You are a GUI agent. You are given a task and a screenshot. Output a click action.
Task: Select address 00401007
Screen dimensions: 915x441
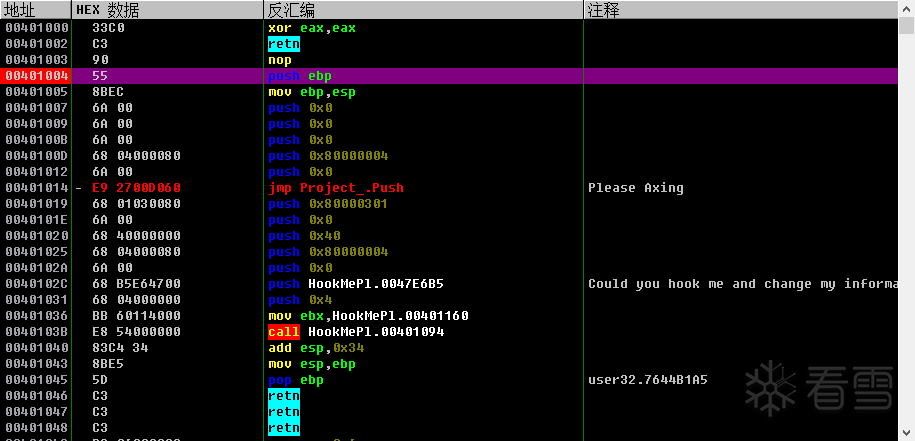tap(37, 108)
